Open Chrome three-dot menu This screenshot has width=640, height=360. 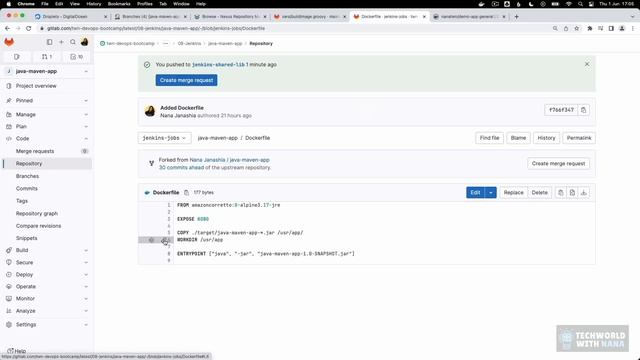click(633, 29)
